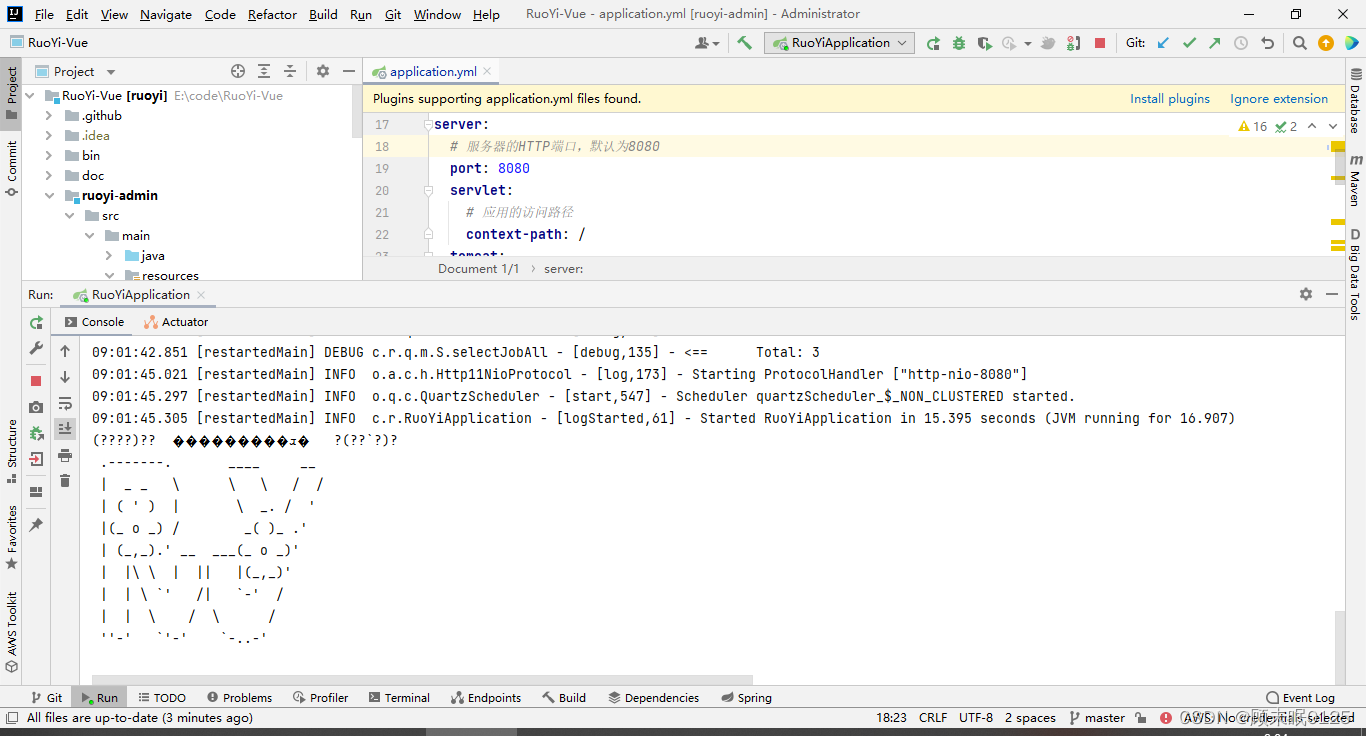Click the orange IDE update icon
Image resolution: width=1366 pixels, height=736 pixels.
[1326, 43]
